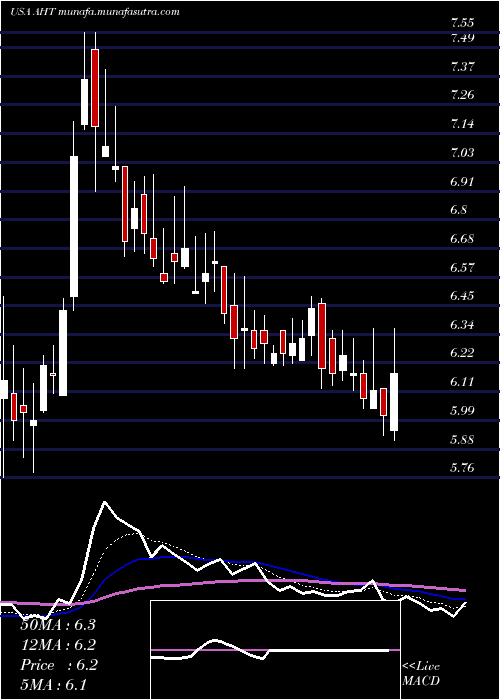
Task: Click the 7.14 price axis label
Action: coord(462,124)
